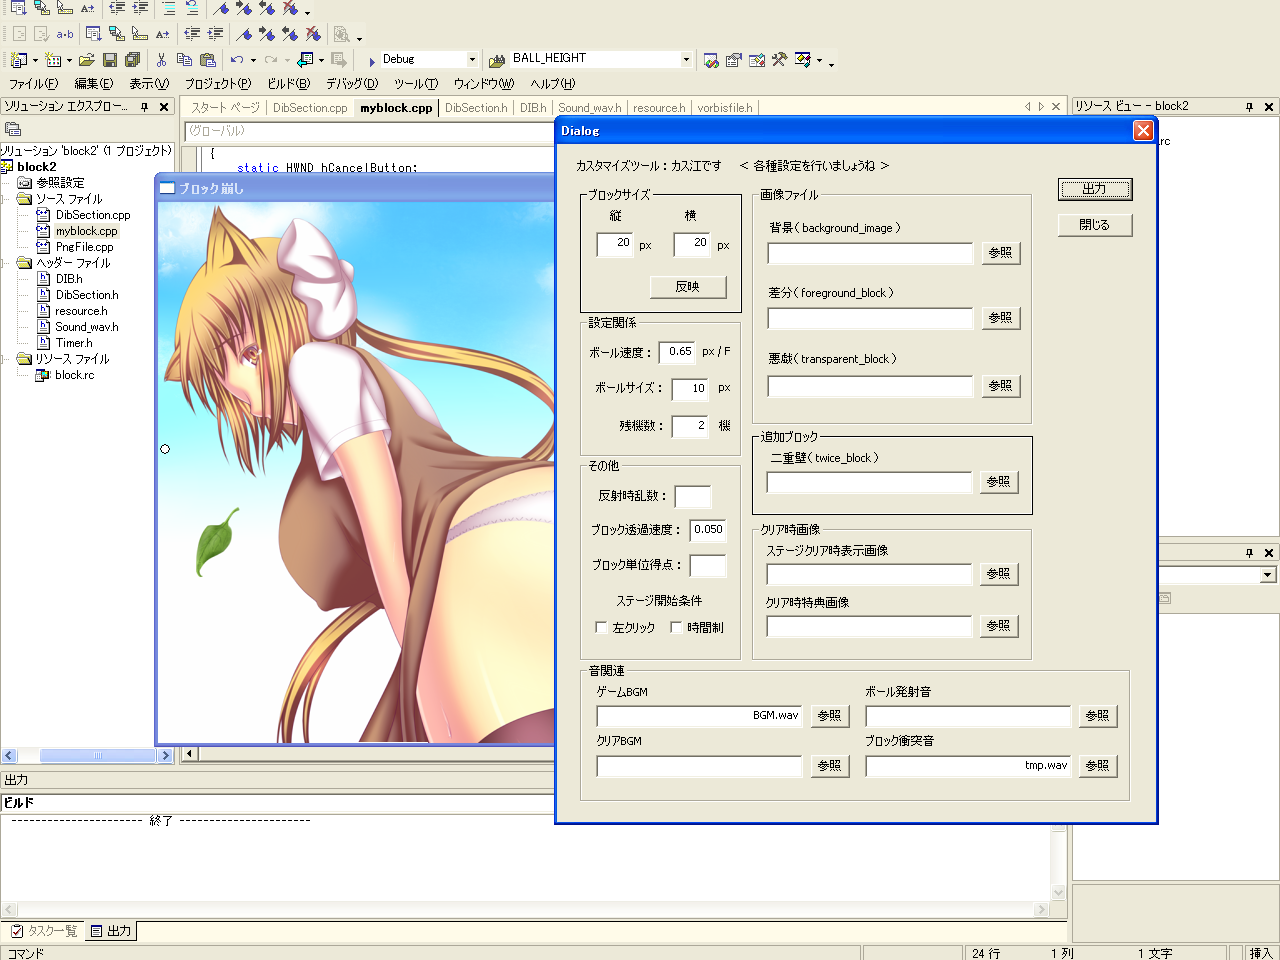Screen dimensions: 1280x960
Task: Click 参照 for twice_block
Action: (x=998, y=481)
